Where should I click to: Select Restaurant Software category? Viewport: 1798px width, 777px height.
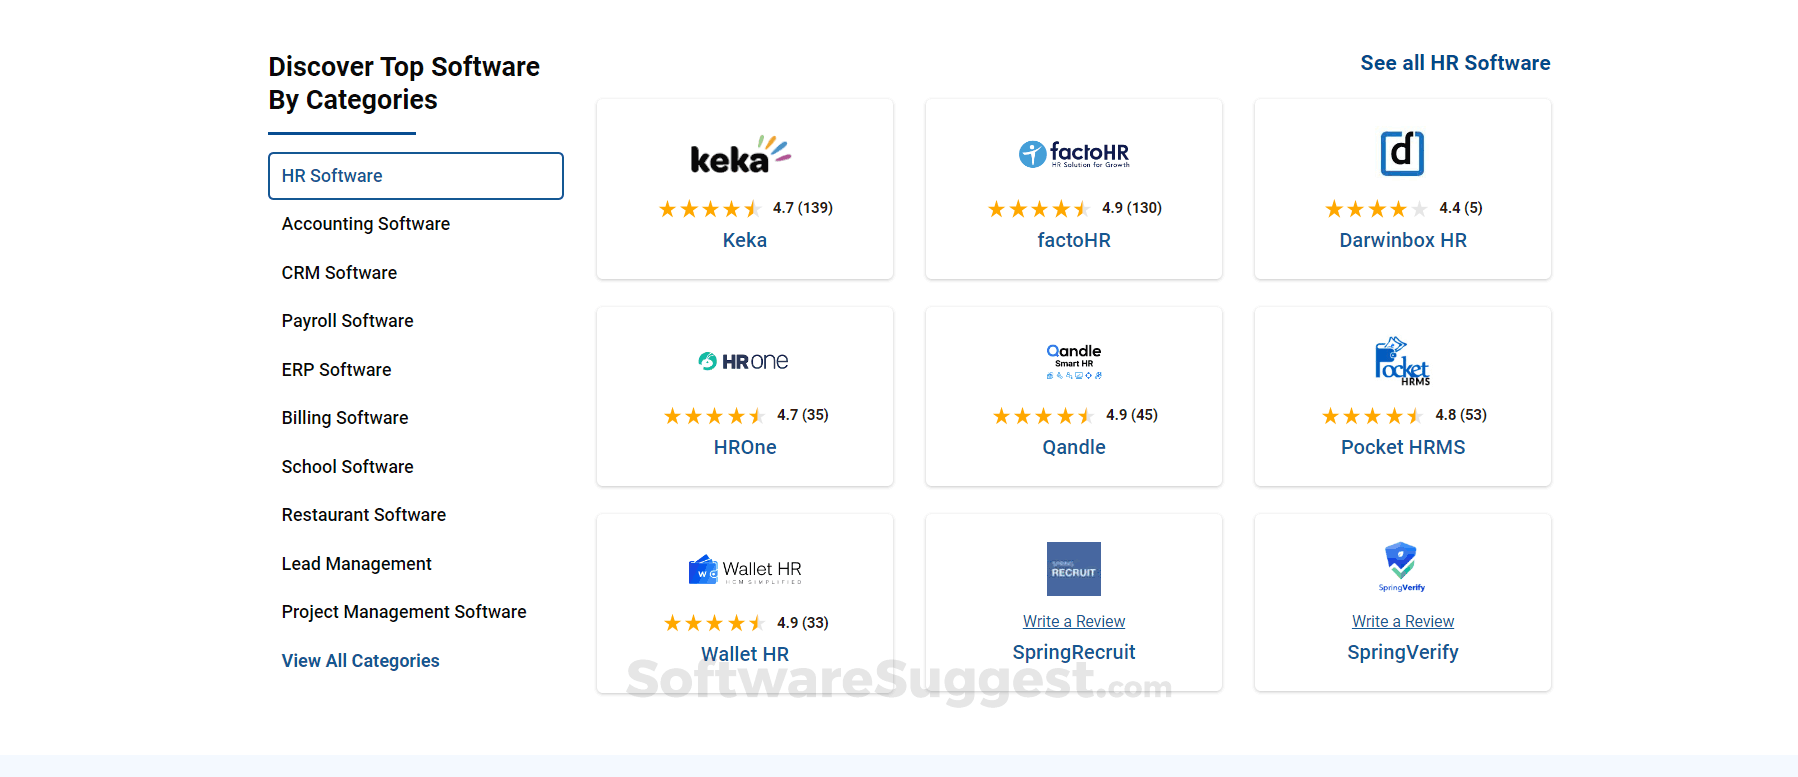(x=364, y=515)
